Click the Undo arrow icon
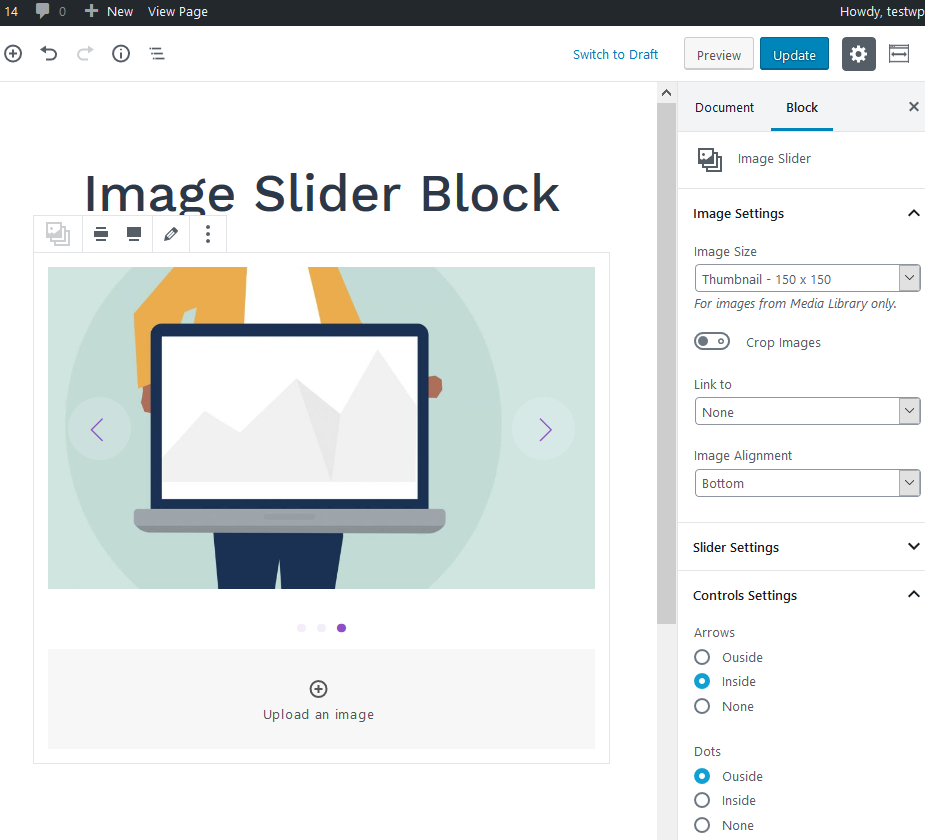 pyautogui.click(x=49, y=54)
